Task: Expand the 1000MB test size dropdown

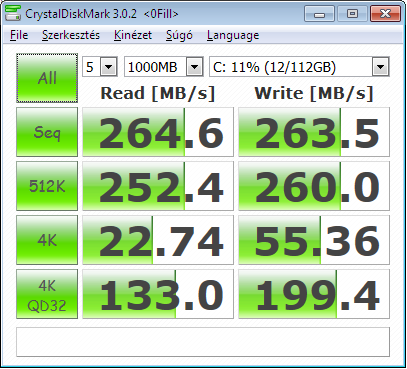Action: coord(194,67)
